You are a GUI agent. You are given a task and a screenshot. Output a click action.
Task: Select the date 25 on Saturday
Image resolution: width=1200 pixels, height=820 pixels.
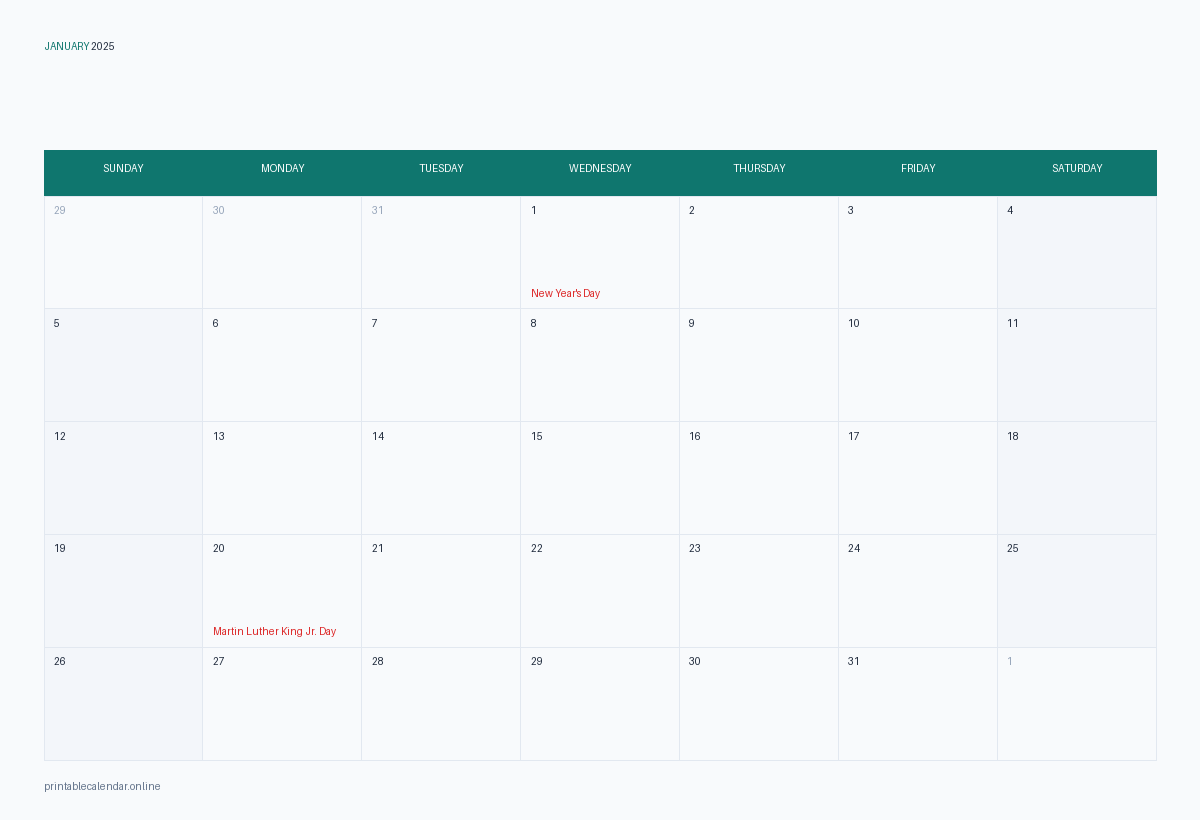(1077, 591)
